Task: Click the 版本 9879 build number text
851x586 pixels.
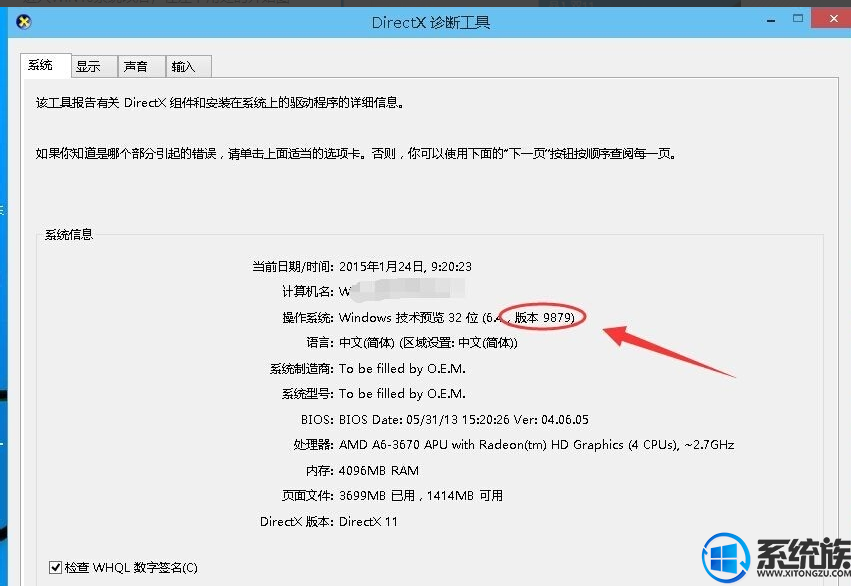Action: [x=544, y=317]
